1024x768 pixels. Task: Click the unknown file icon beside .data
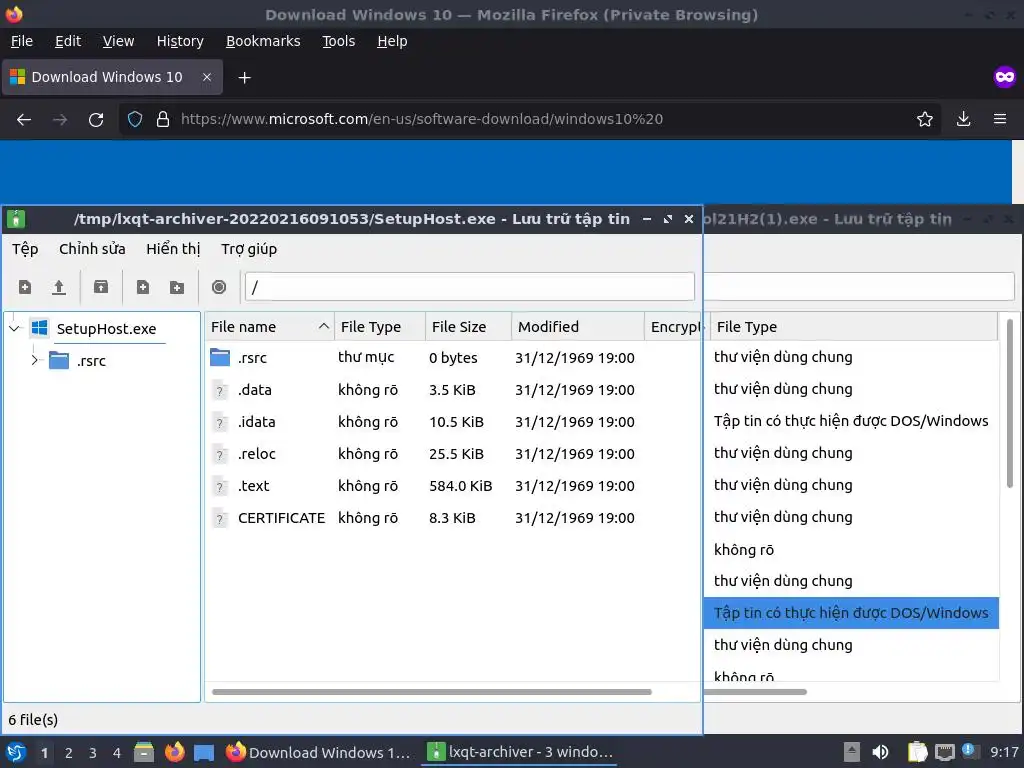[x=220, y=391]
